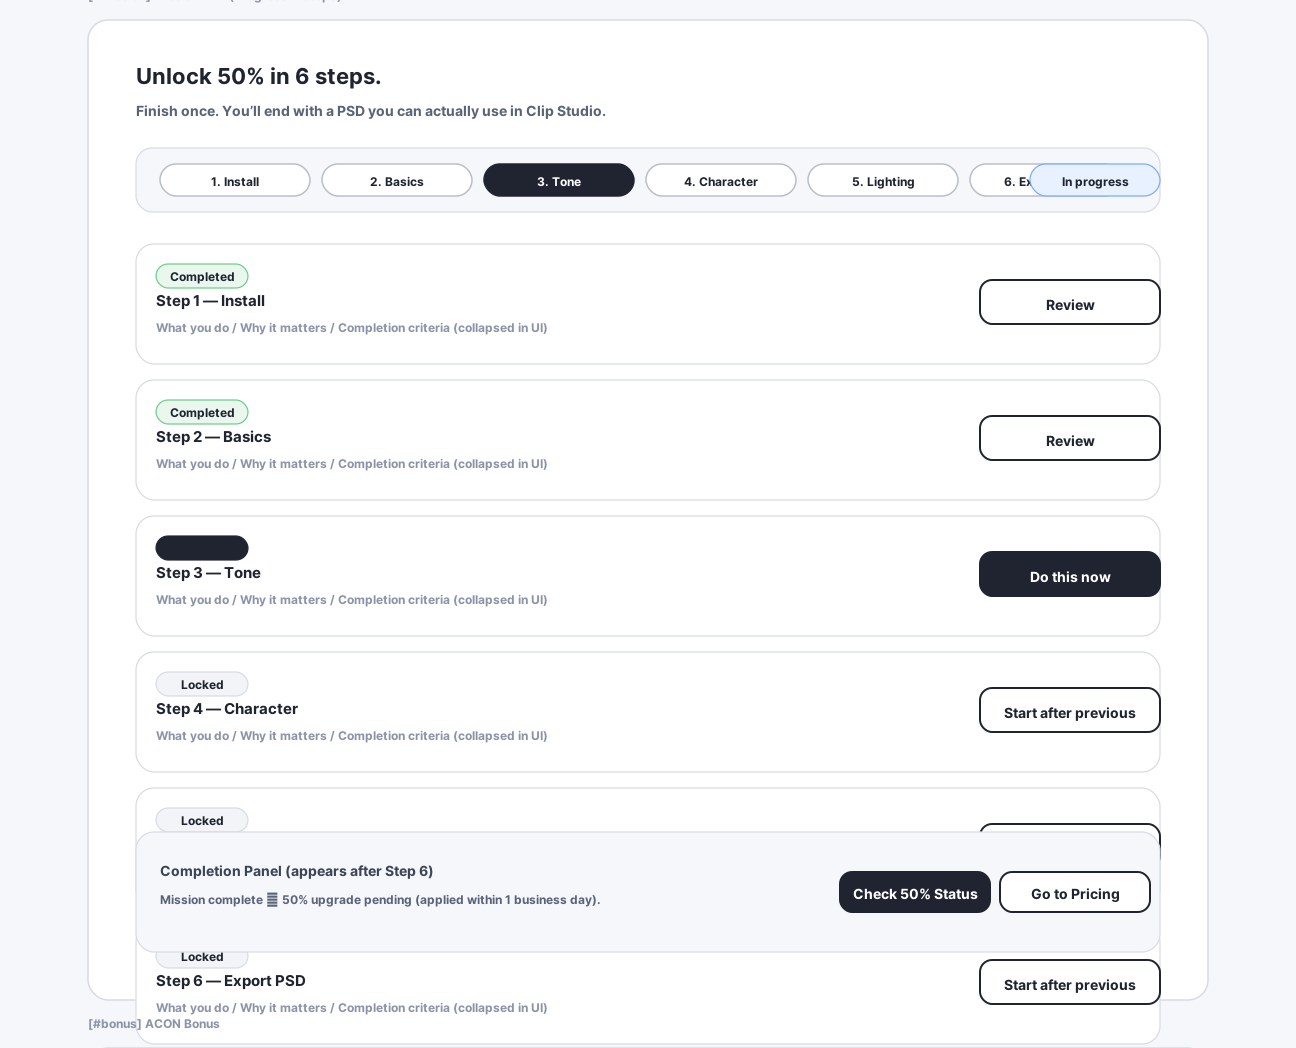Select the 5. Lighting step tab
The width and height of the screenshot is (1296, 1048).
[x=883, y=181]
